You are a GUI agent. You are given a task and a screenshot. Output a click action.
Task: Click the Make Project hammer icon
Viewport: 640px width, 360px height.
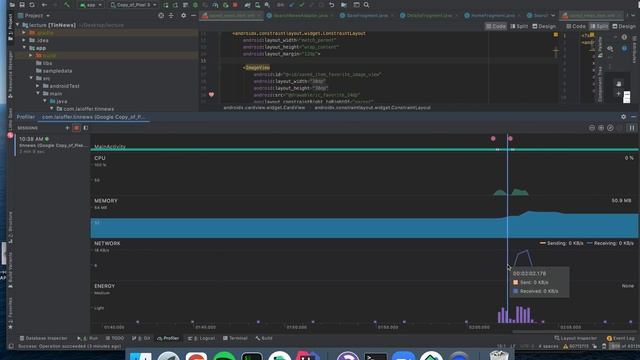tap(67, 5)
